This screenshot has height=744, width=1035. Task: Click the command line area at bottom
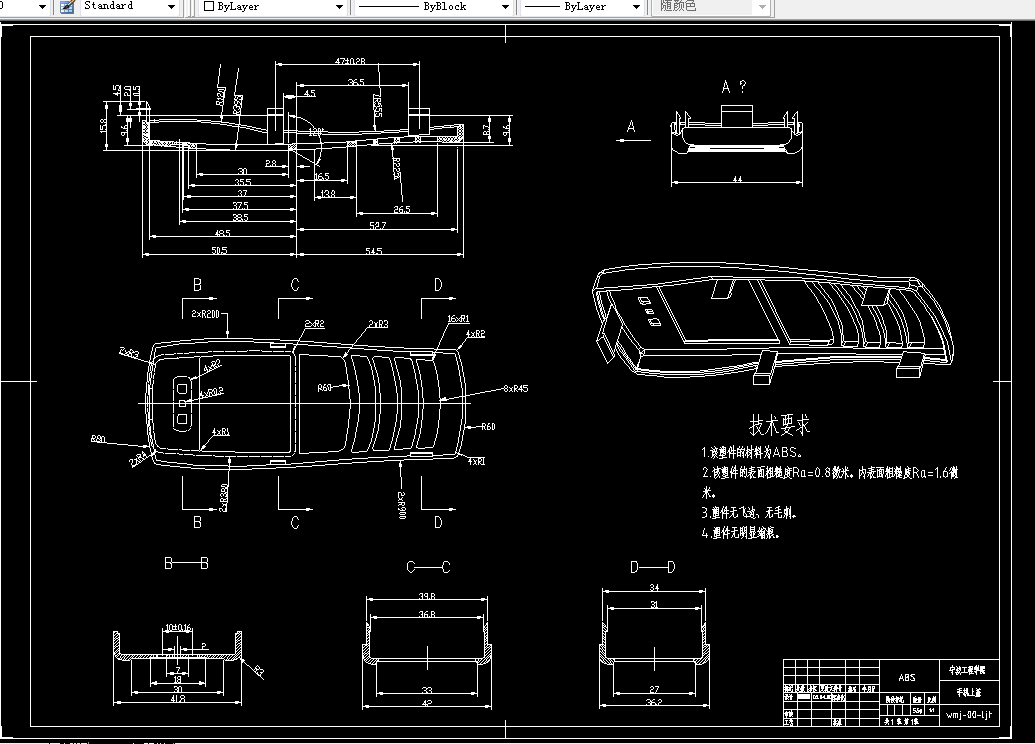click(x=400, y=740)
